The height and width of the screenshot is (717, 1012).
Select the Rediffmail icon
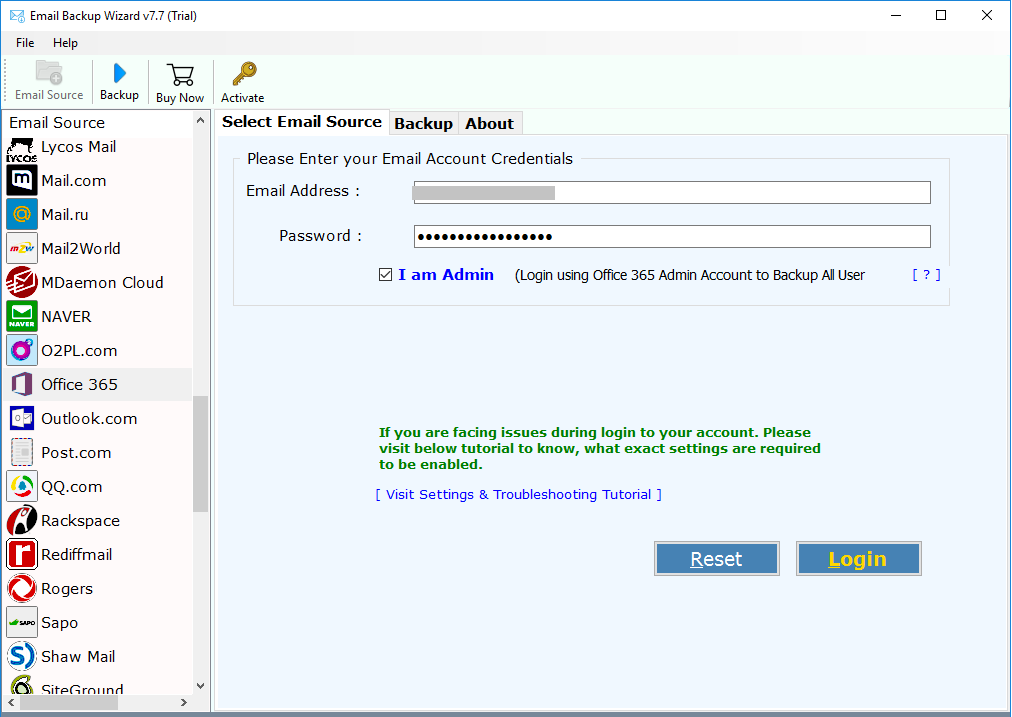22,554
